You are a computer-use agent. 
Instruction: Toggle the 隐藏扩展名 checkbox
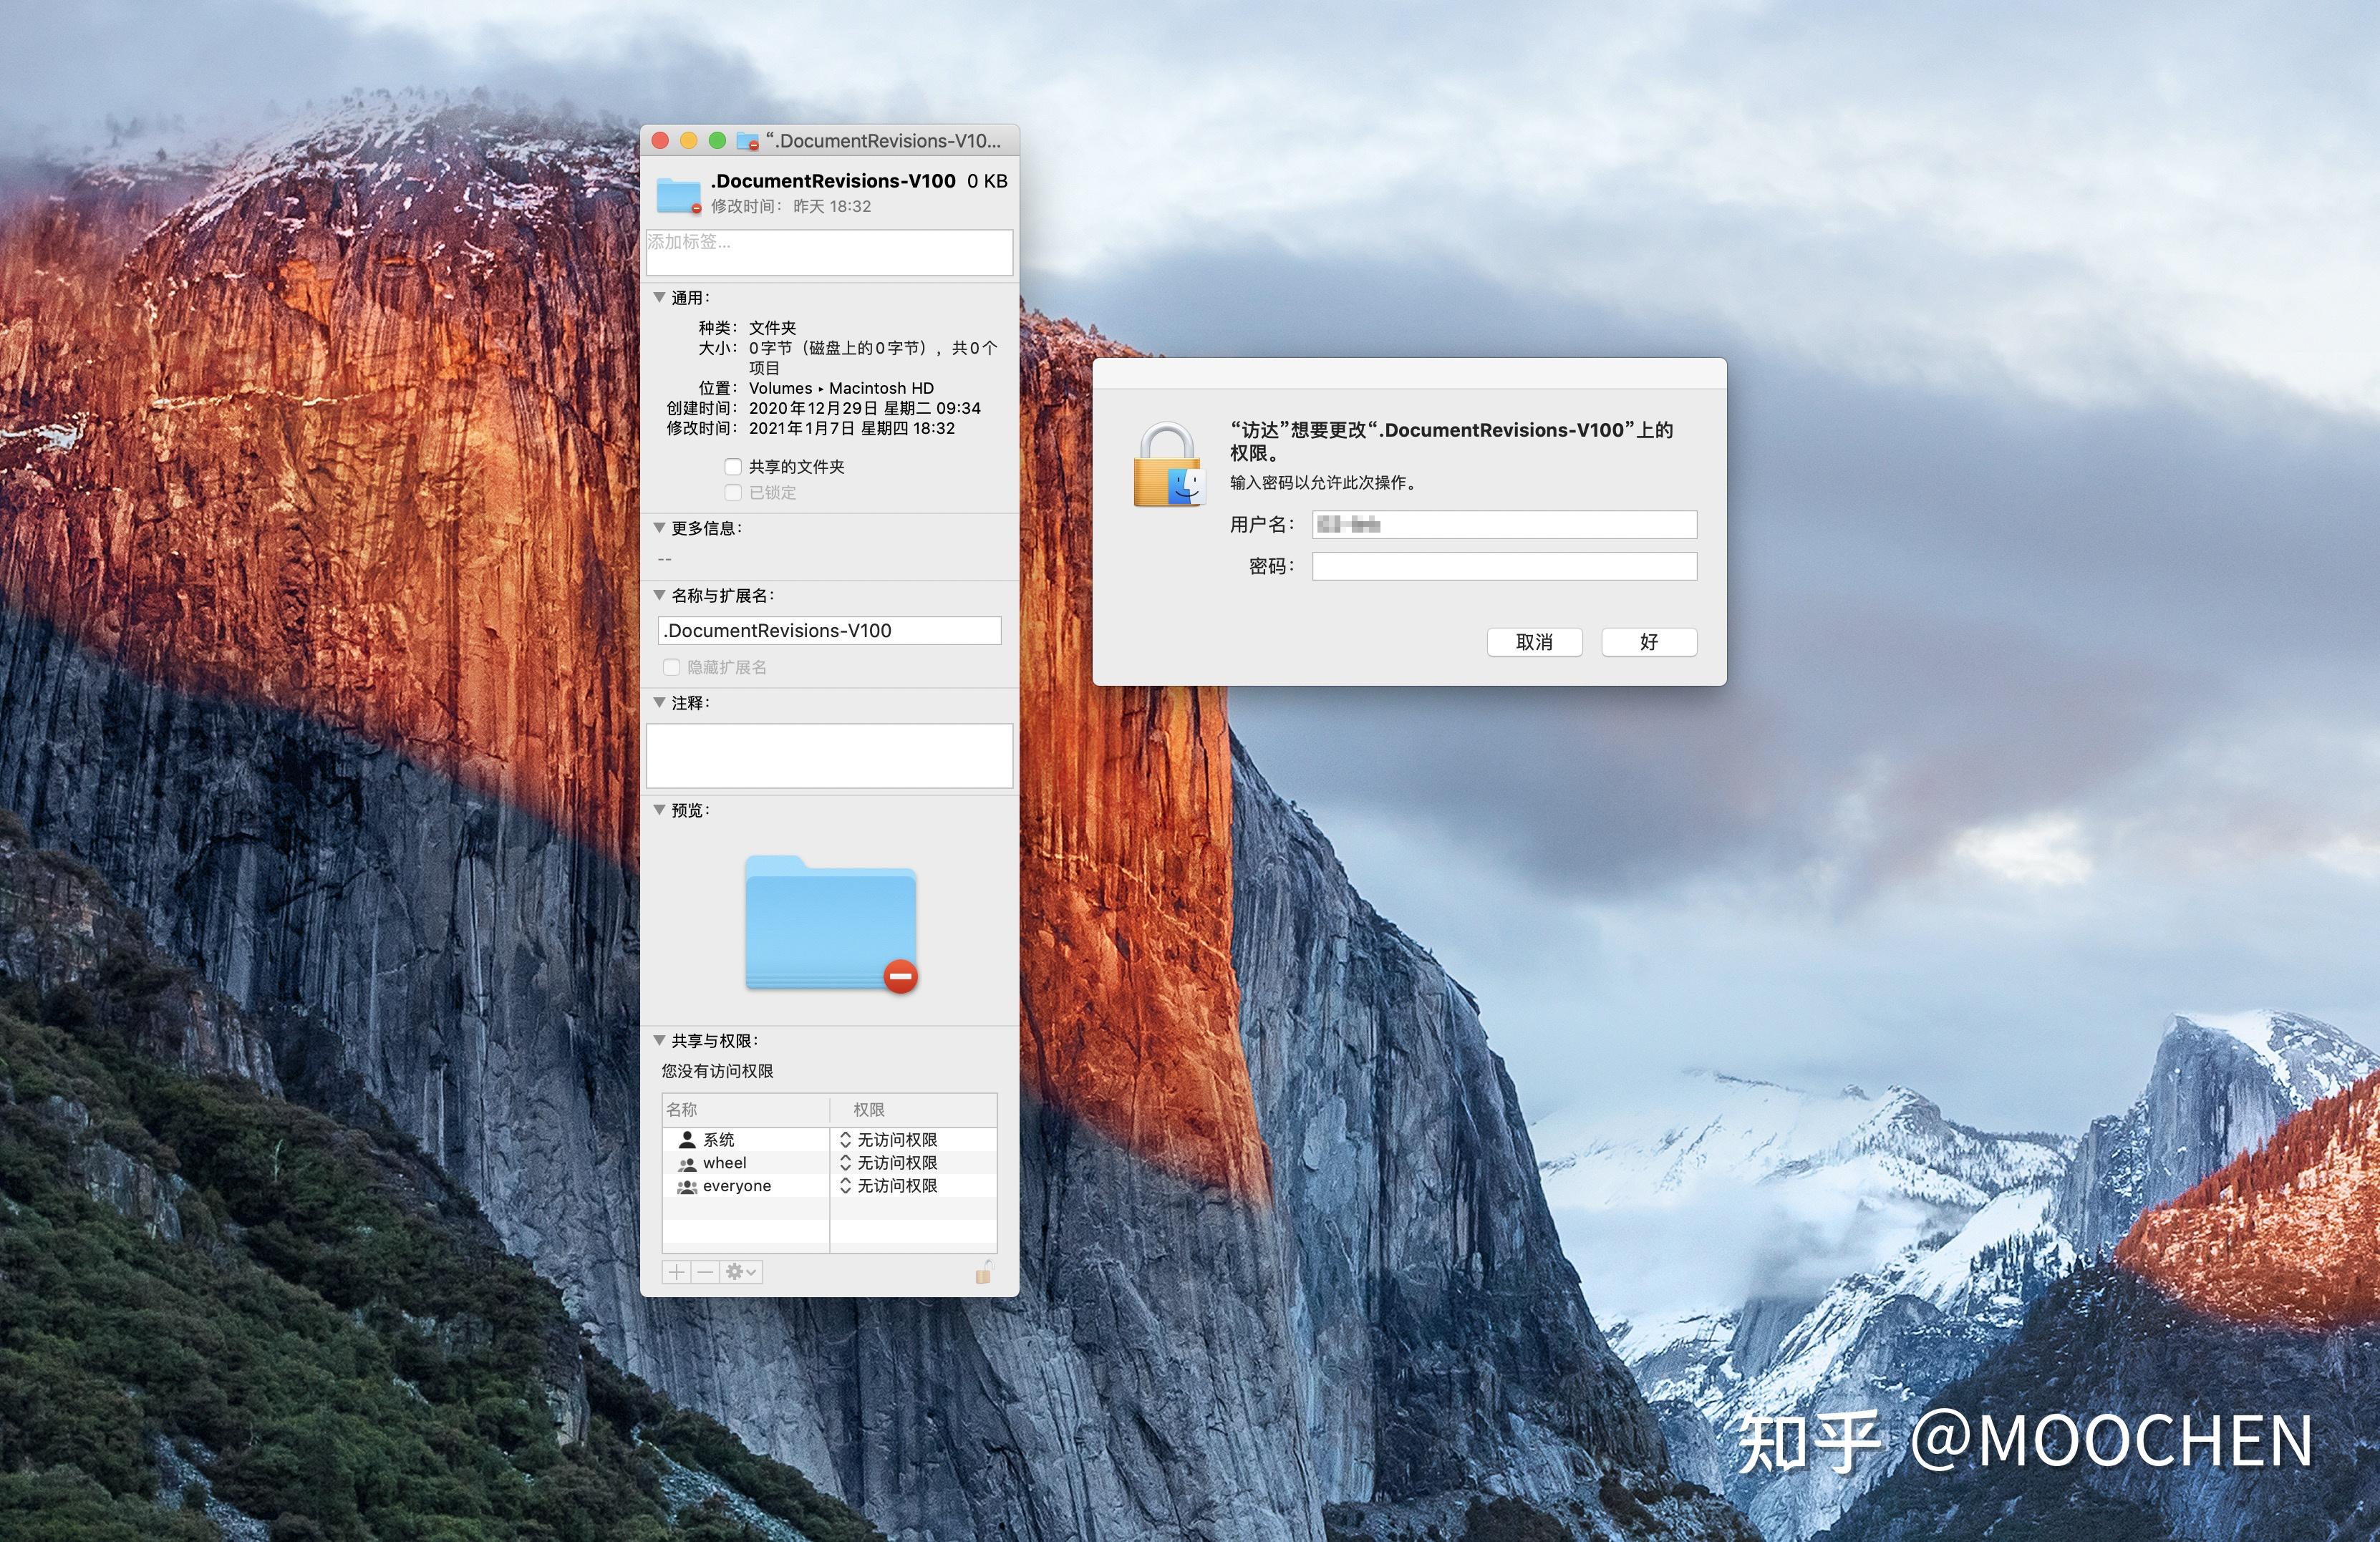coord(672,667)
